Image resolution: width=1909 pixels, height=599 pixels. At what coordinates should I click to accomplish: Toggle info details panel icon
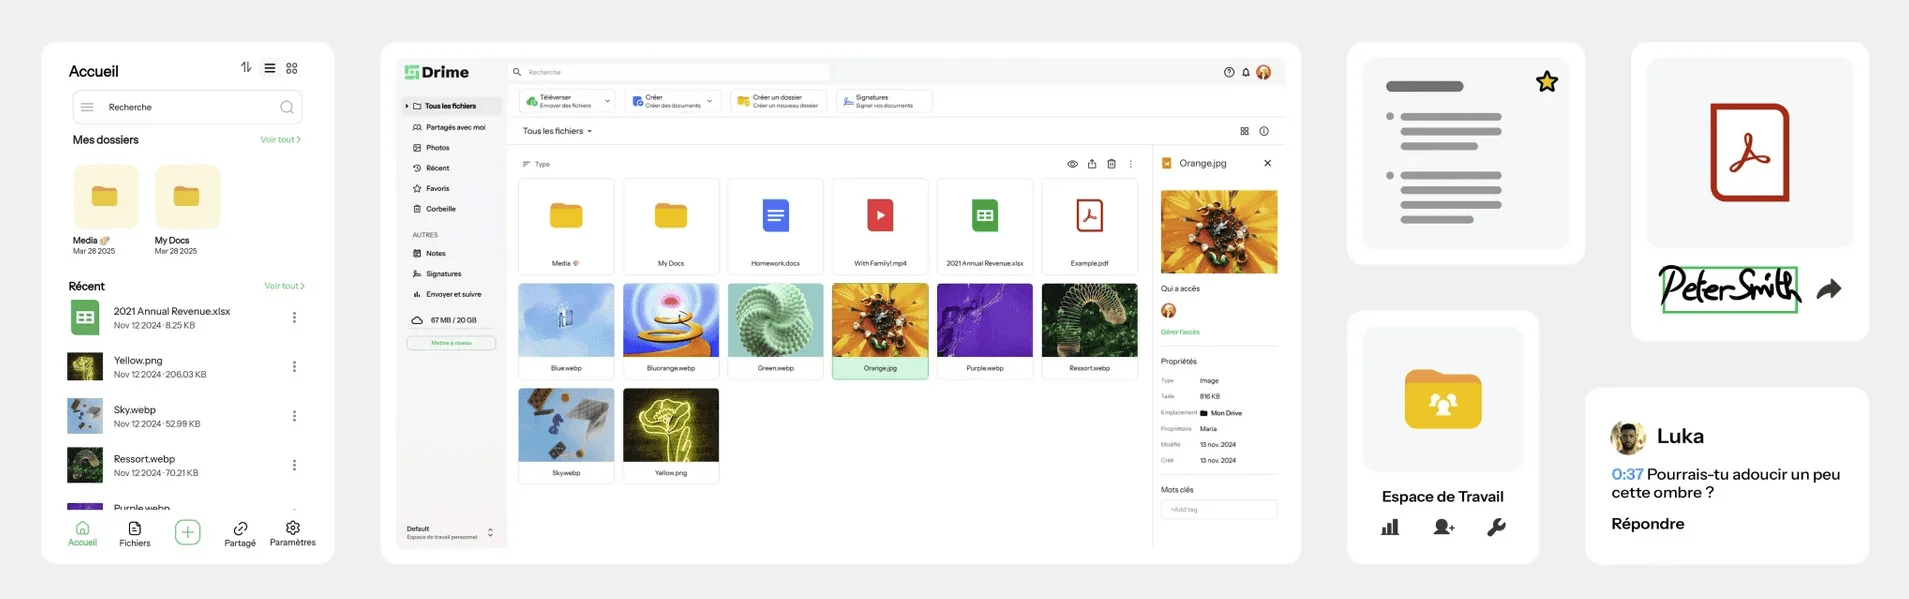(1264, 131)
